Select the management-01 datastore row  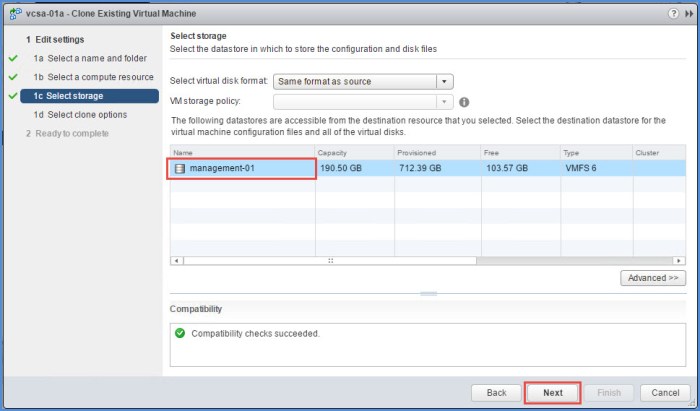428,168
